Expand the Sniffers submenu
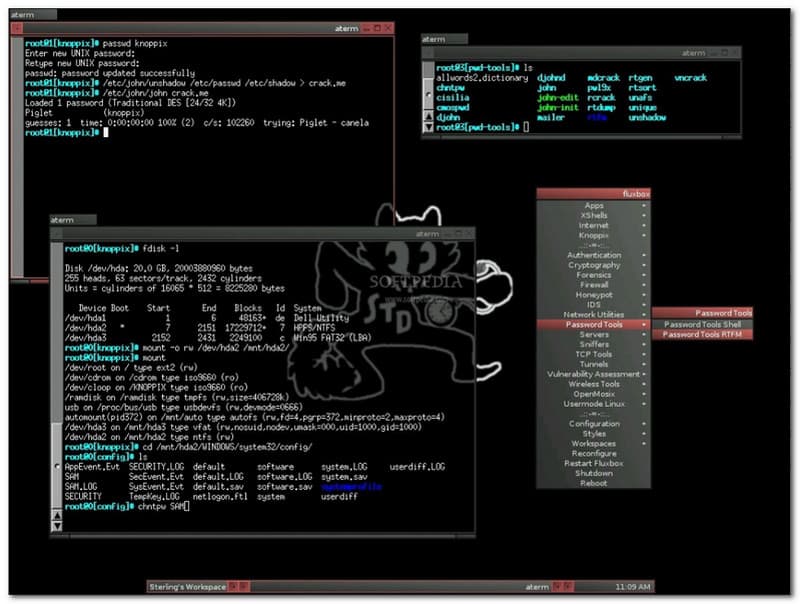 click(594, 344)
